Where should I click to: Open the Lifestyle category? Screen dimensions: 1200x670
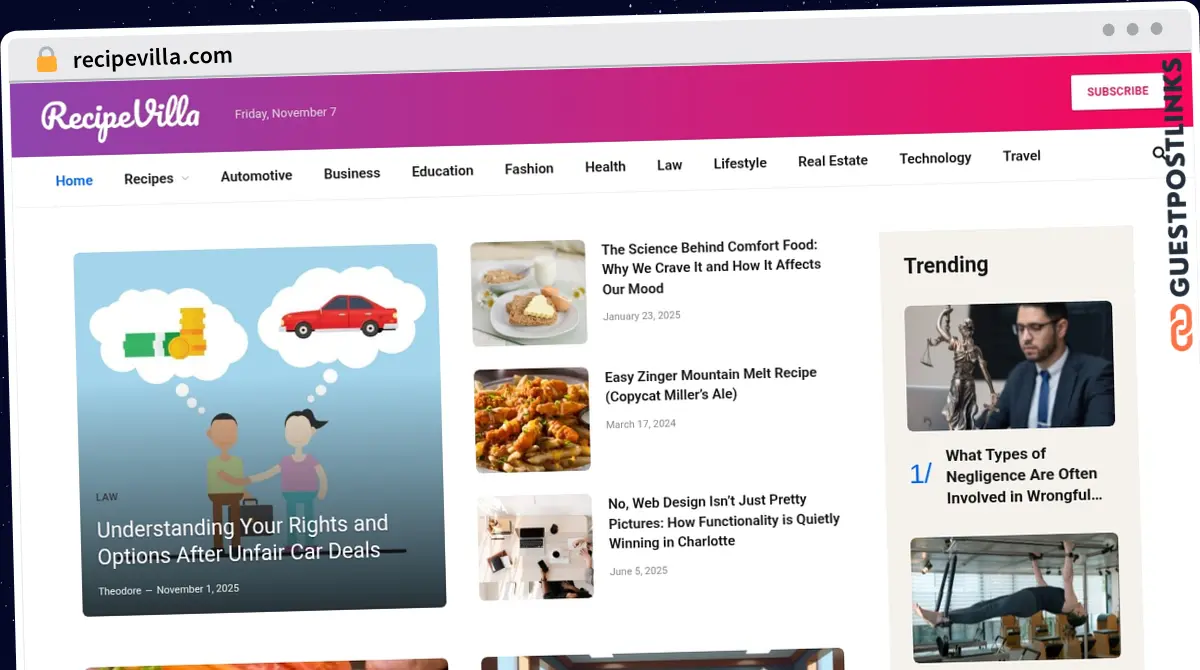click(740, 163)
